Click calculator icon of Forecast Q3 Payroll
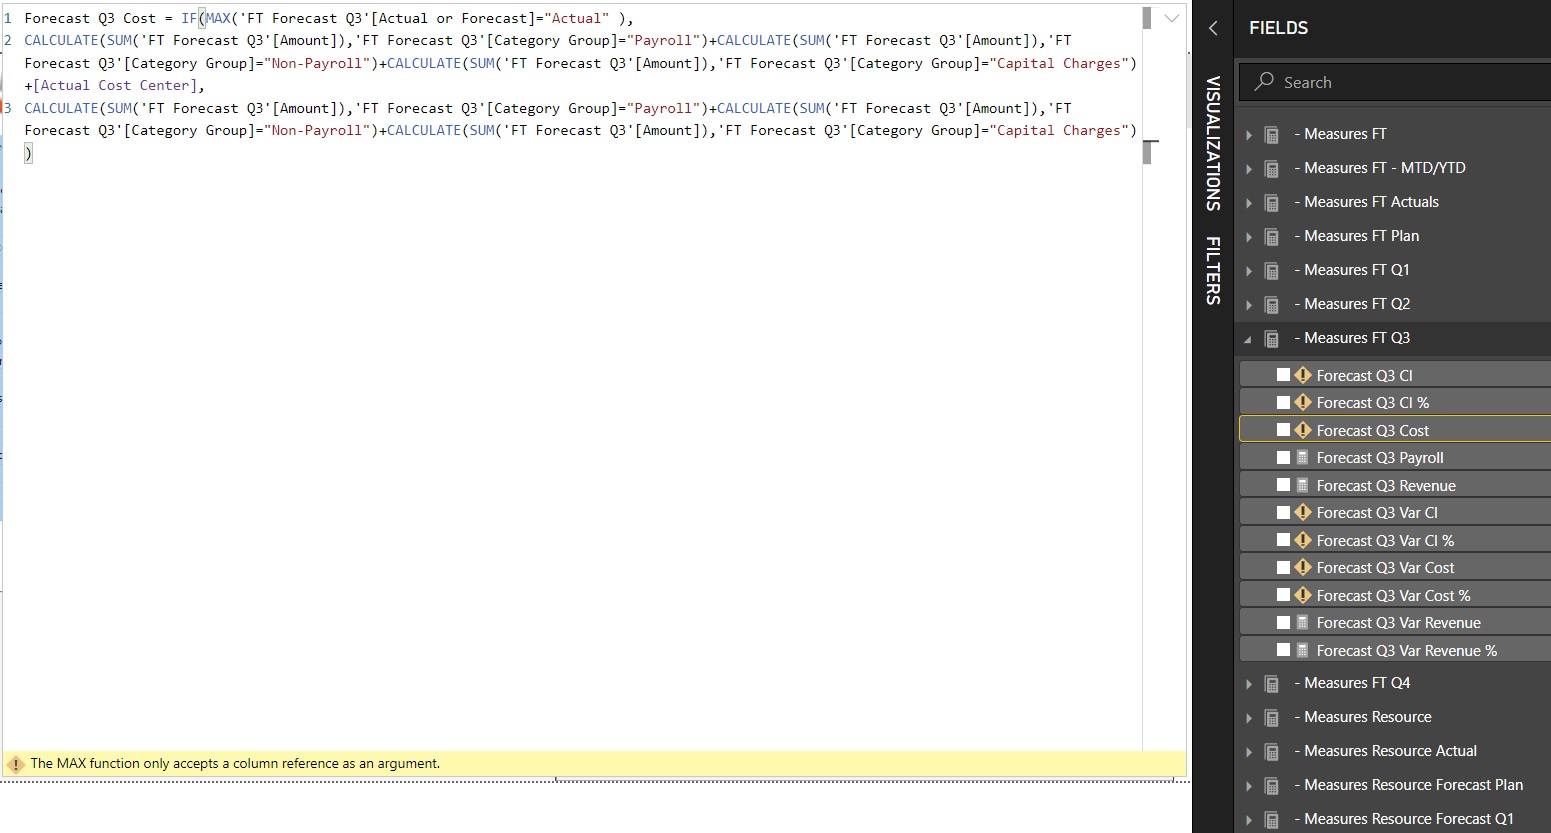 1302,457
